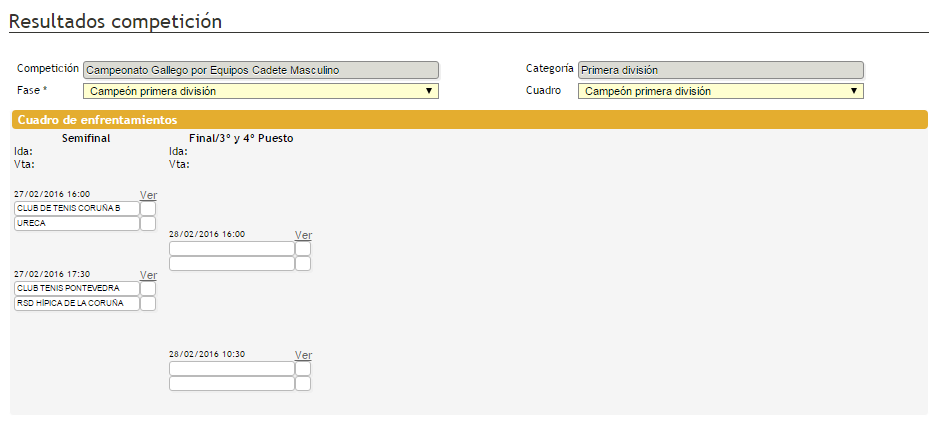Open the Fase dropdown
Image resolution: width=936 pixels, height=422 pixels.
click(260, 91)
